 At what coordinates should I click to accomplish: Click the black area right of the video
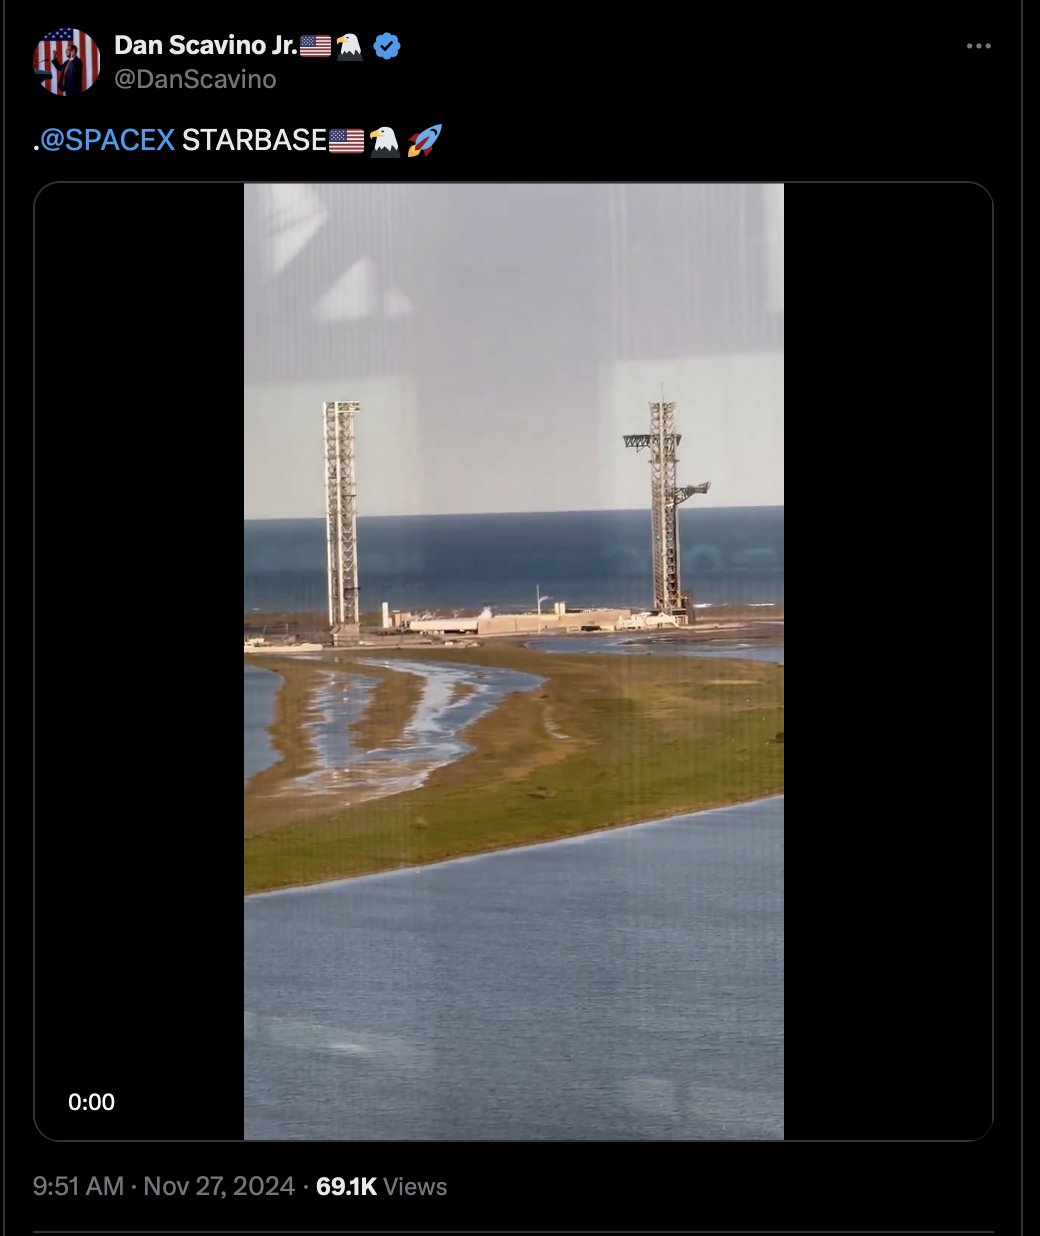tap(887, 661)
